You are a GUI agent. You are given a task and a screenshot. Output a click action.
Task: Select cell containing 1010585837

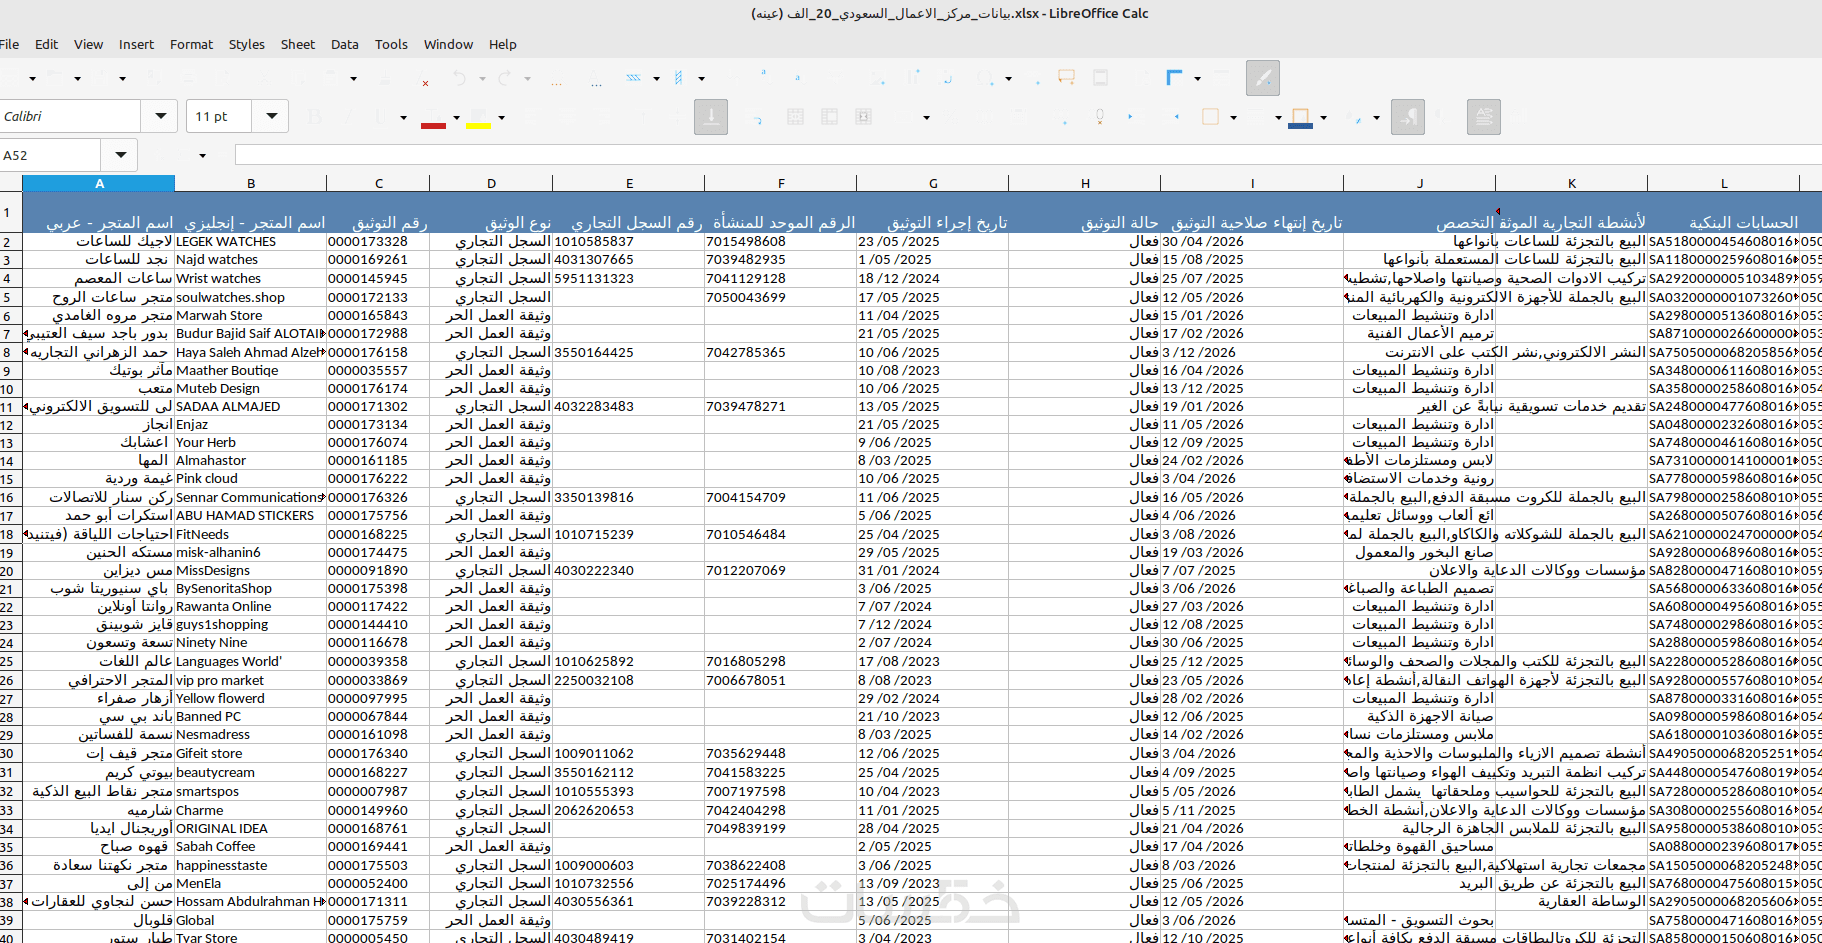pos(629,241)
